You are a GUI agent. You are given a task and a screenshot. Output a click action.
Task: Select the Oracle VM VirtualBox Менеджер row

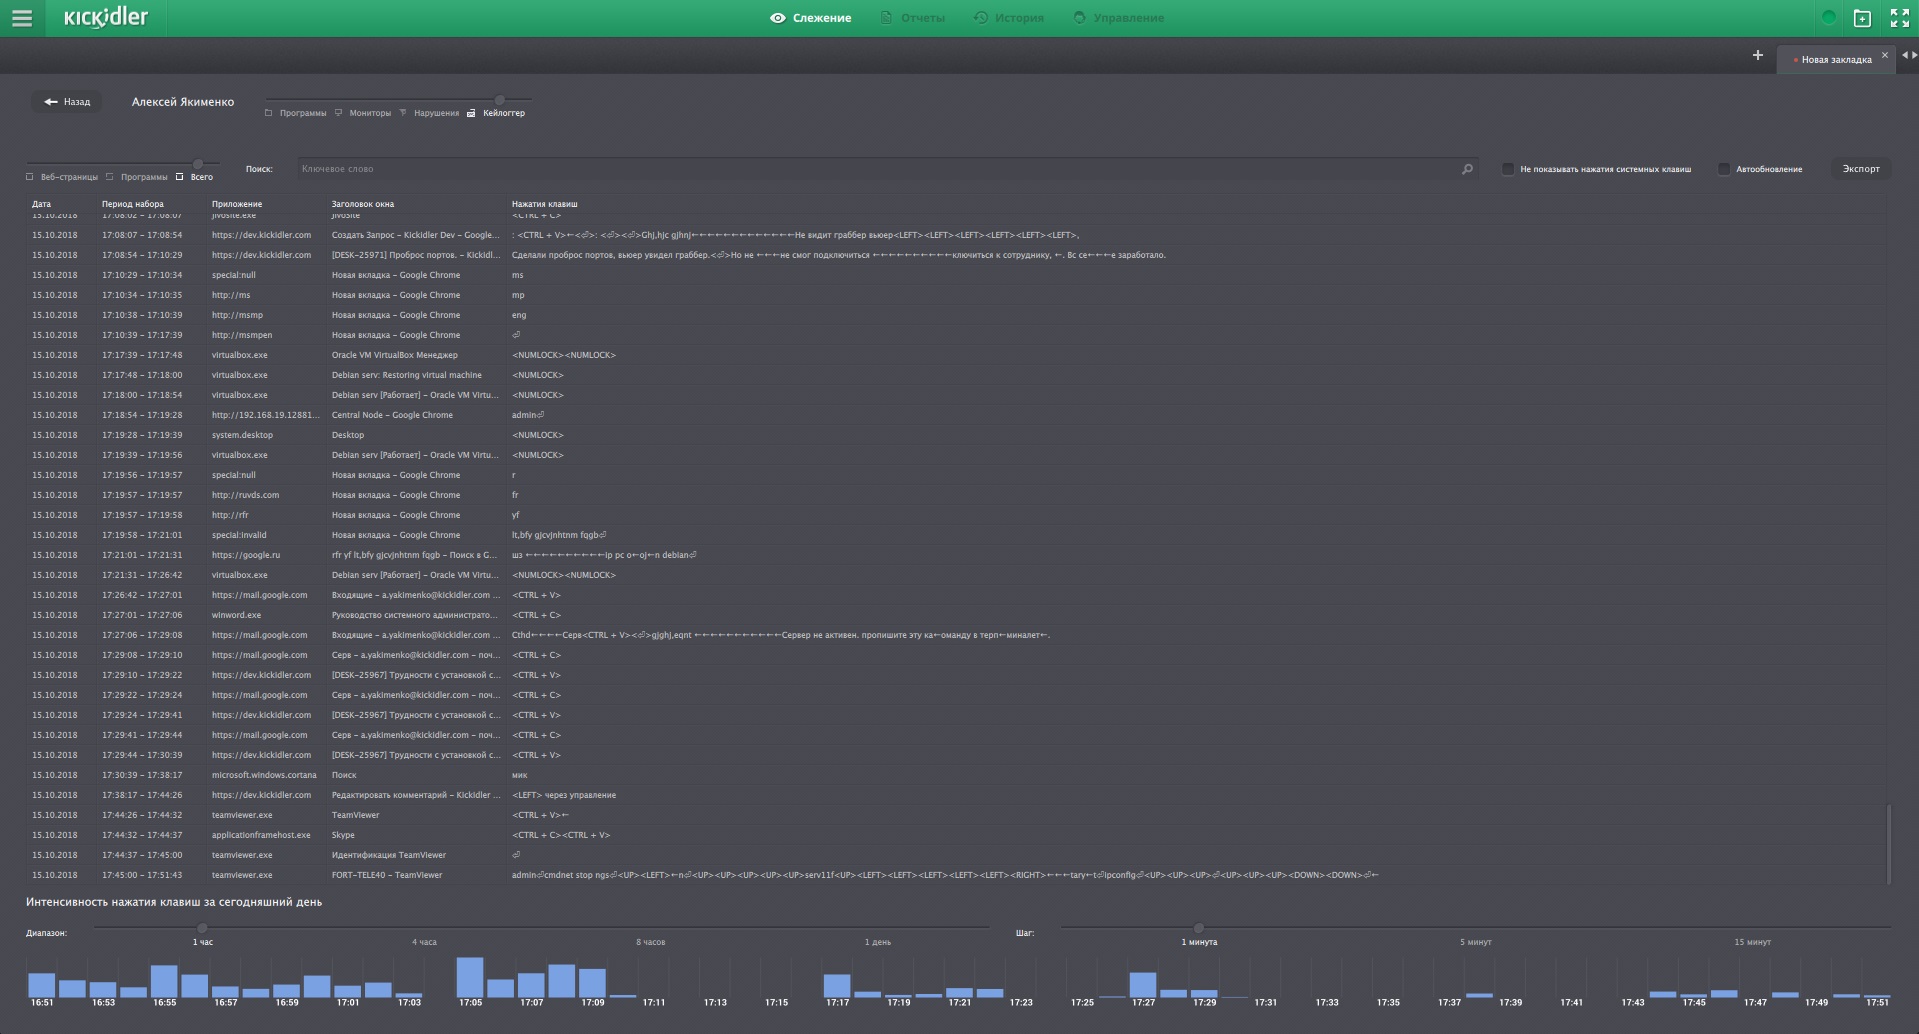[x=957, y=355]
